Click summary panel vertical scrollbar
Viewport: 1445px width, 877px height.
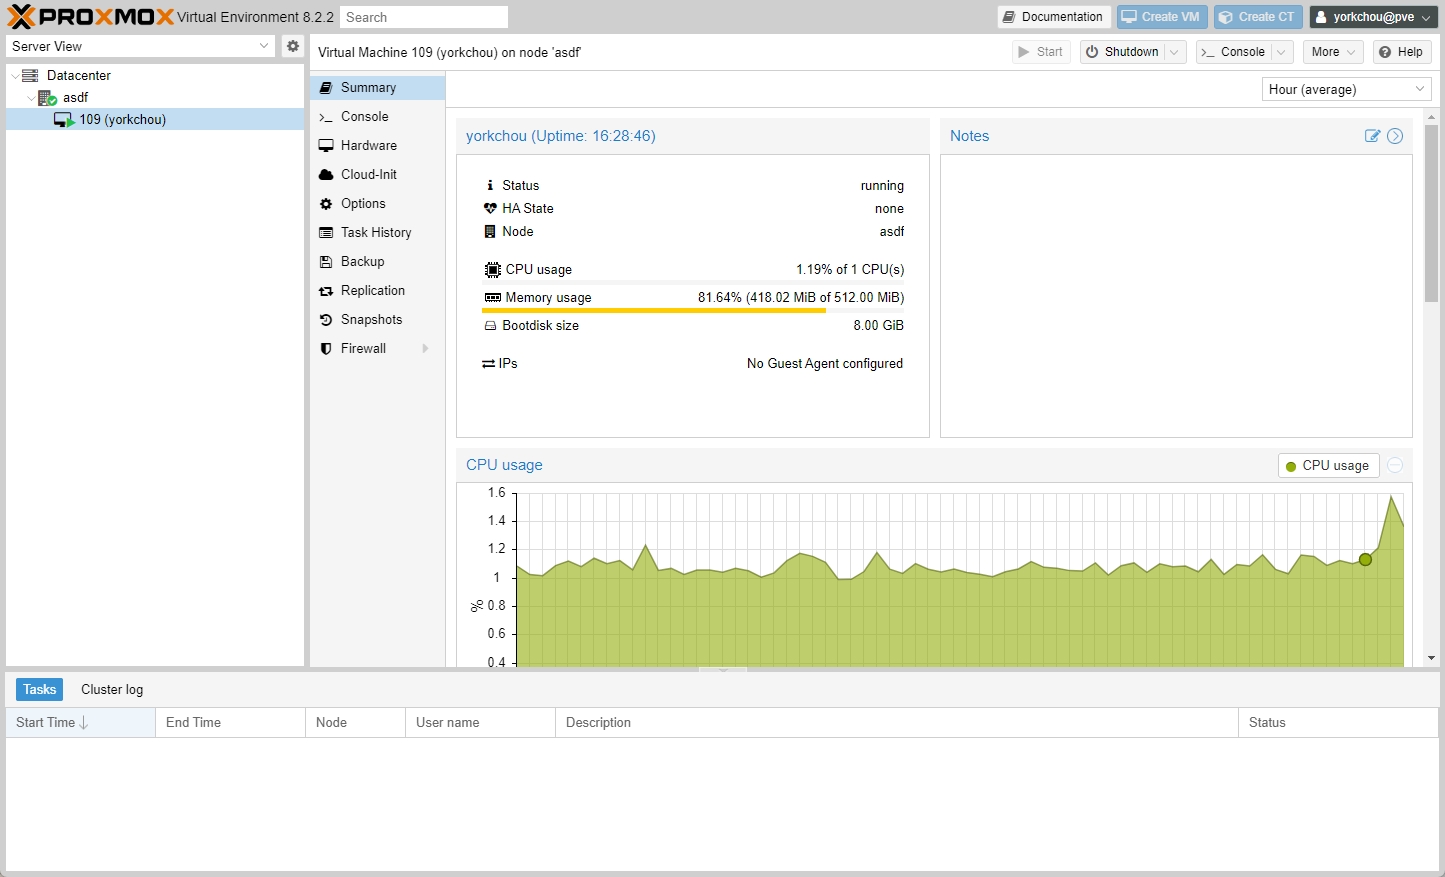click(1431, 213)
